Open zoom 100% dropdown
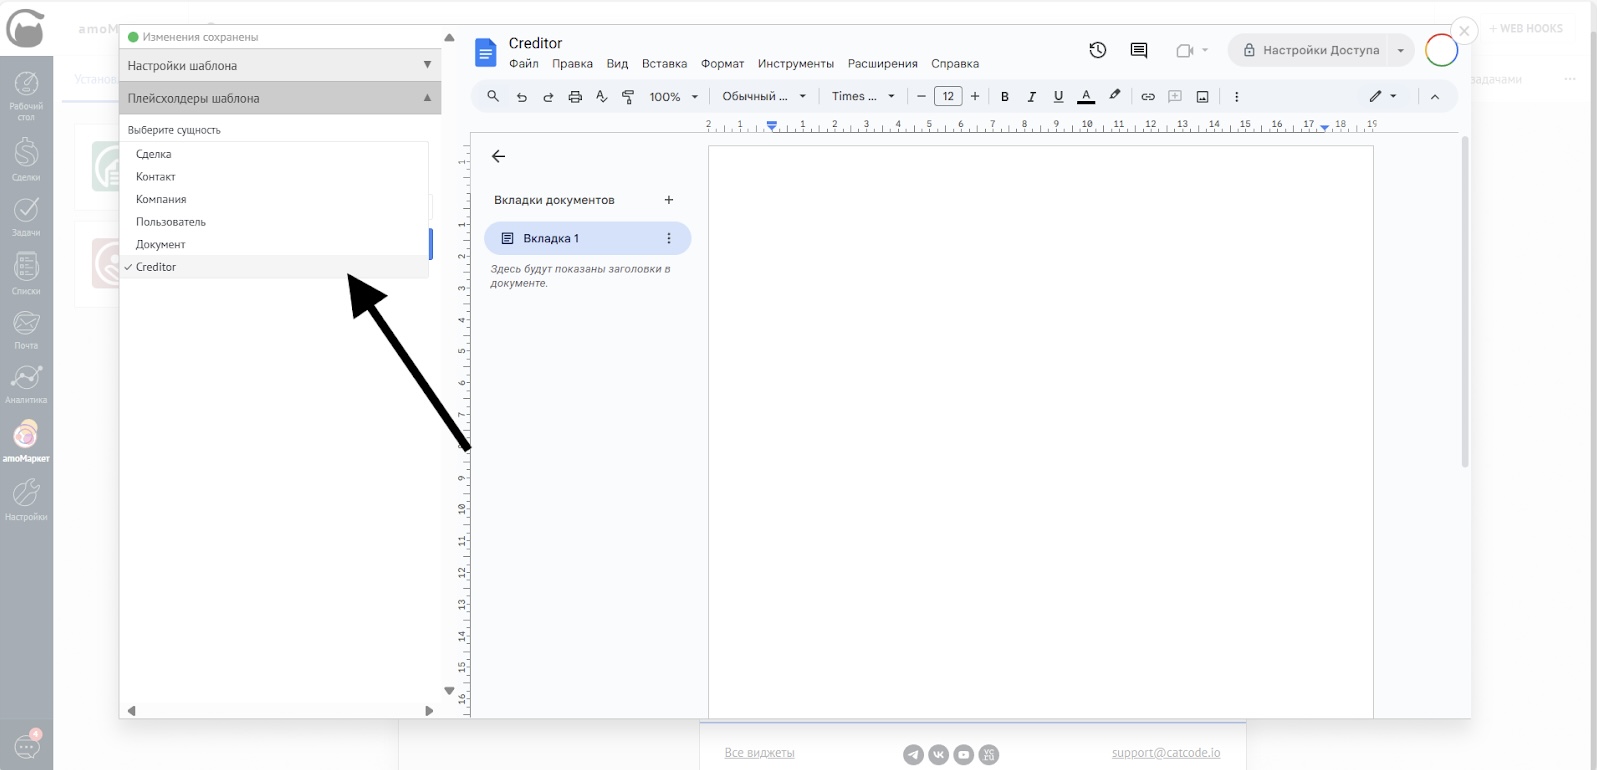The height and width of the screenshot is (770, 1597). coord(674,97)
